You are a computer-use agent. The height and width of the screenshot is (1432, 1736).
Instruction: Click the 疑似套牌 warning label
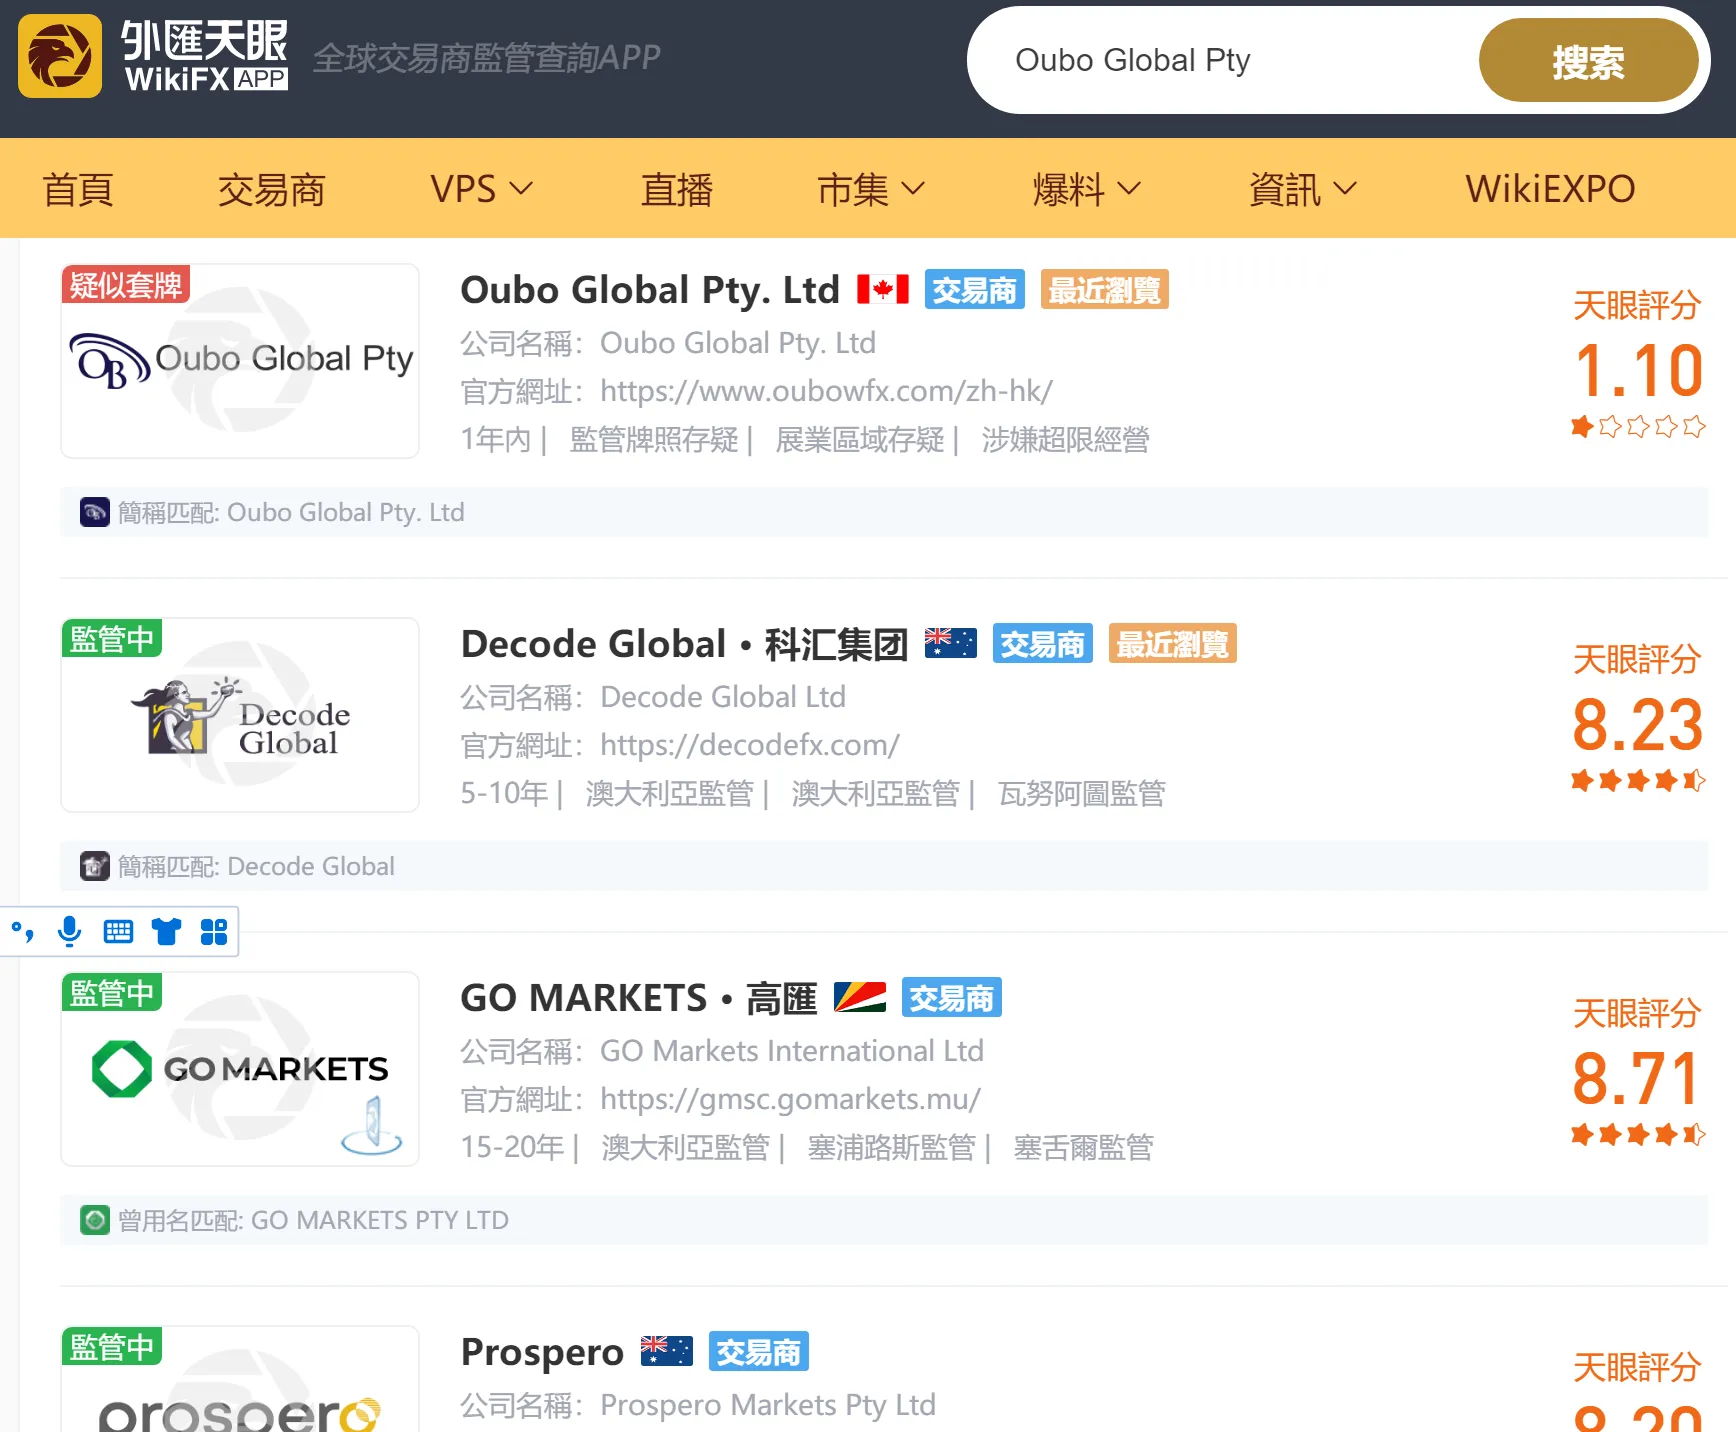click(126, 285)
